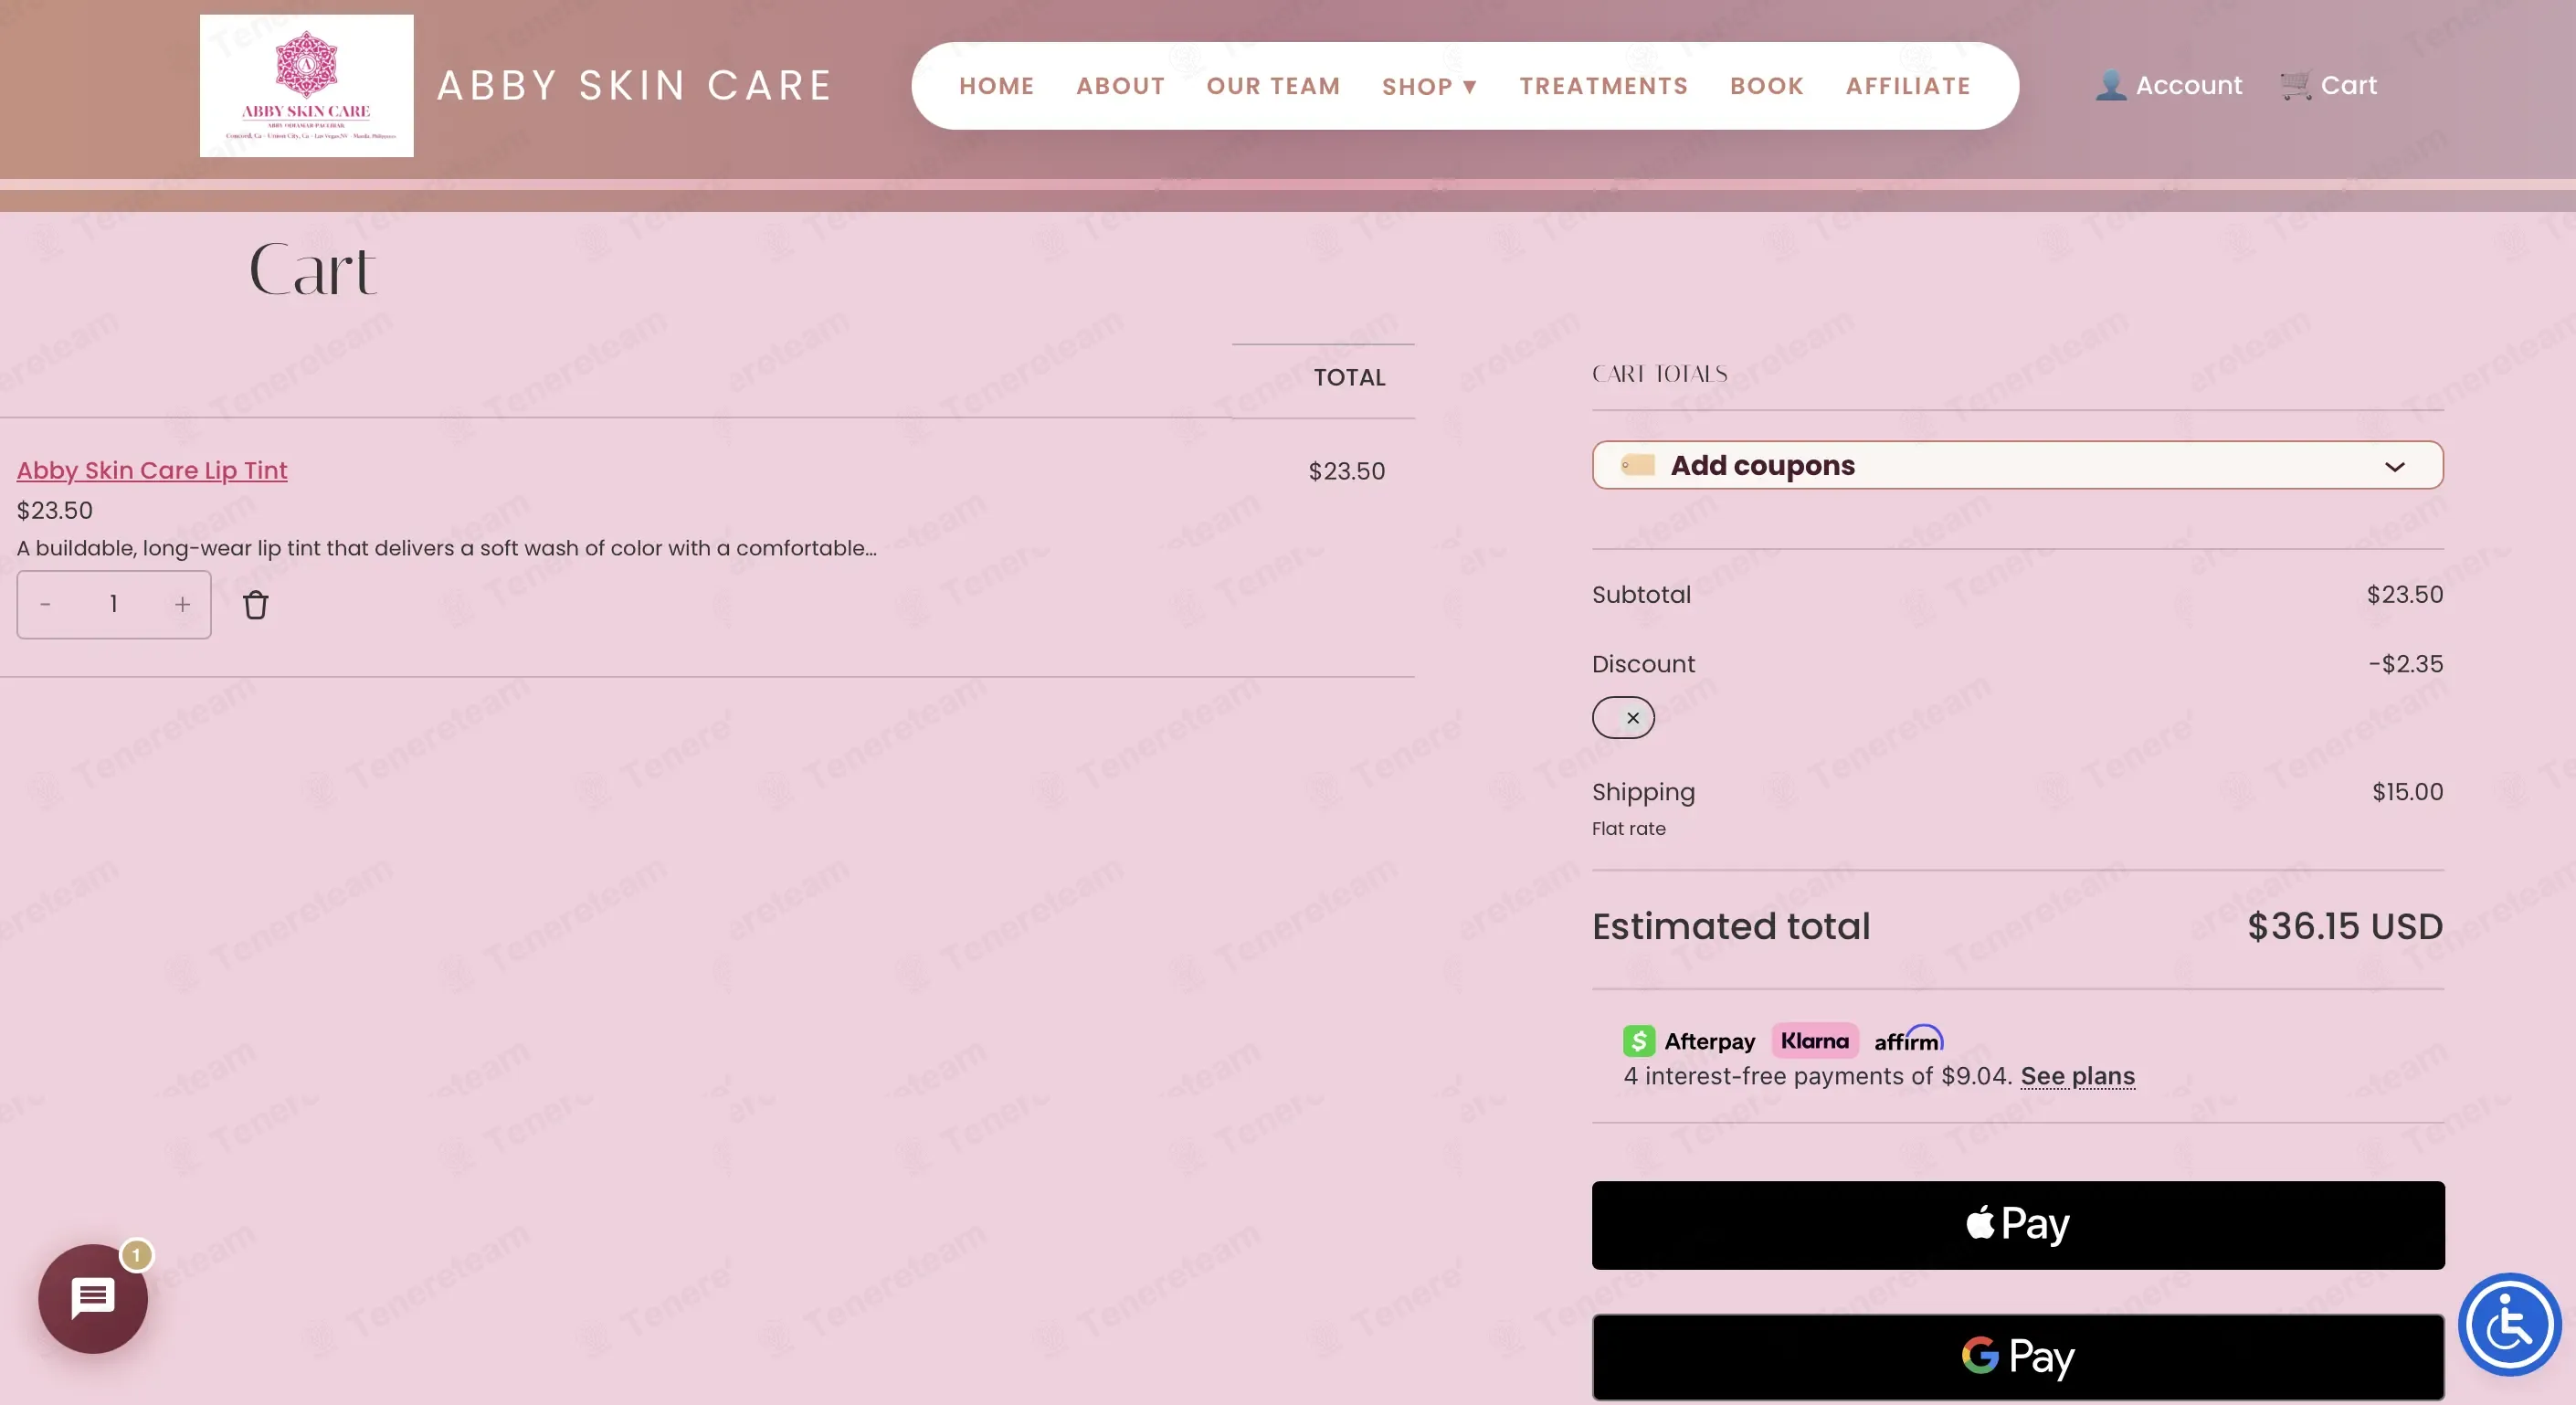Click the Subtotal value in Cart Totals

pos(2404,595)
